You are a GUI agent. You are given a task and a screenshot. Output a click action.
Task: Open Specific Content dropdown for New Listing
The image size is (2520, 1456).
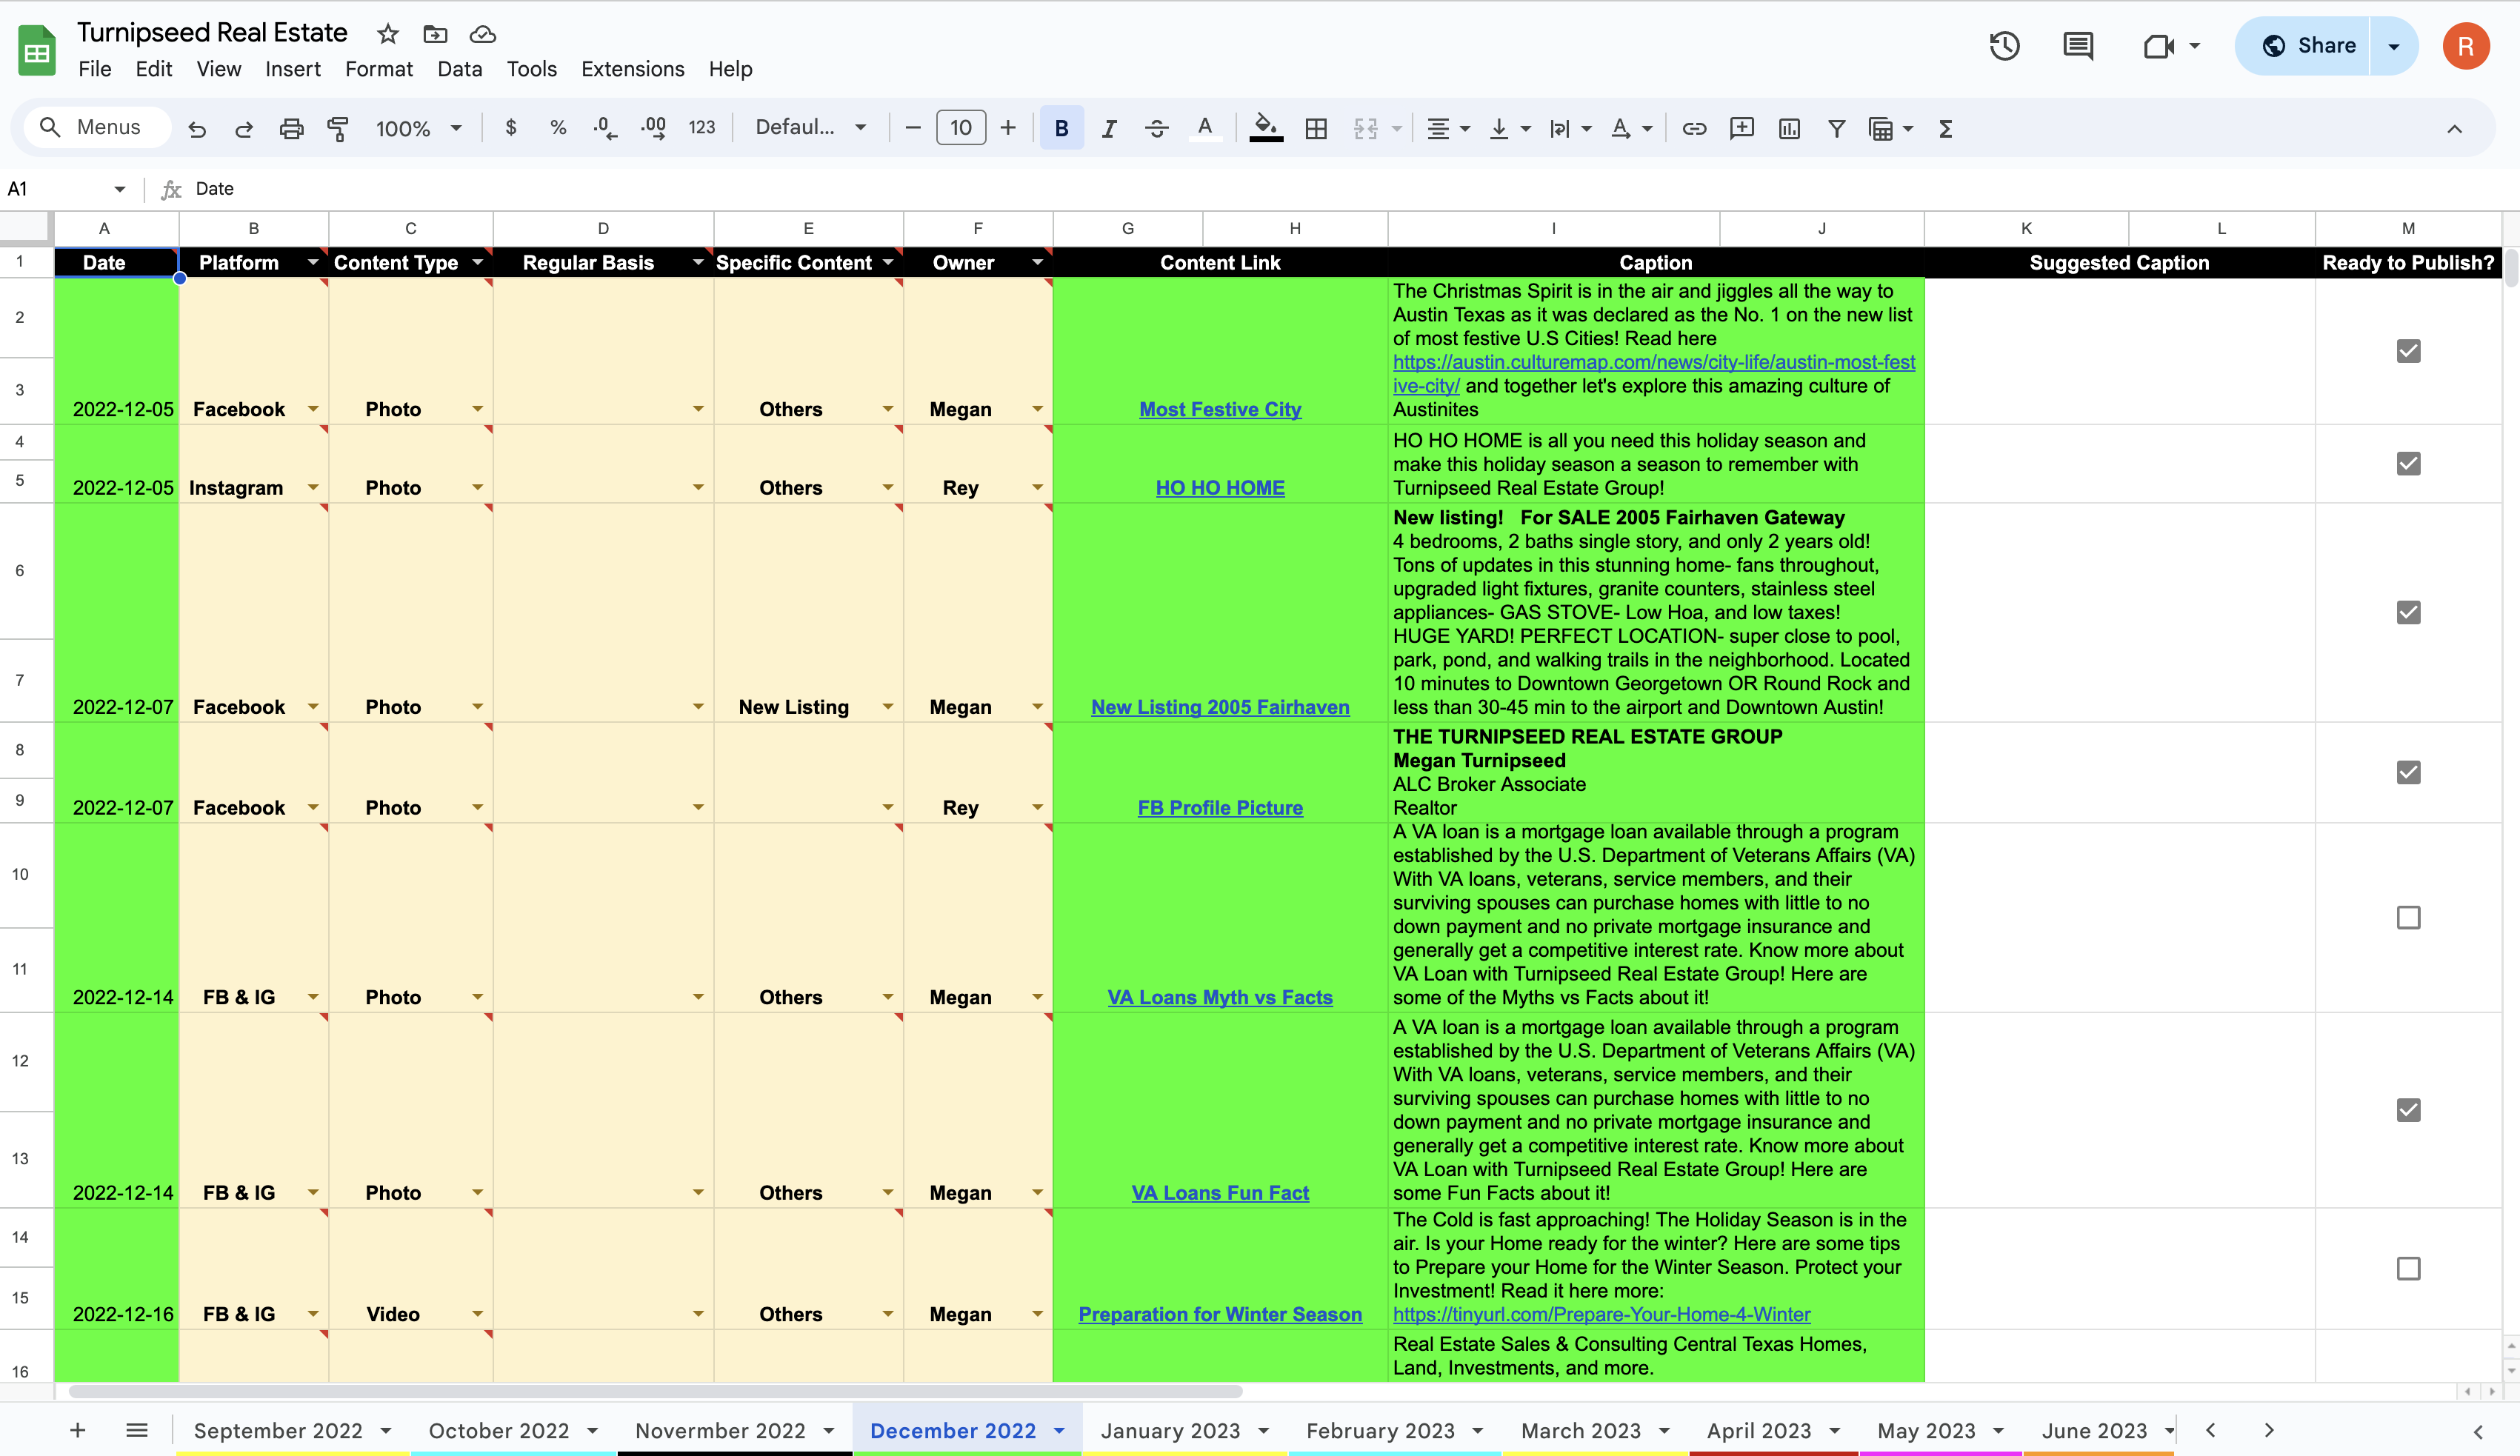coord(888,707)
